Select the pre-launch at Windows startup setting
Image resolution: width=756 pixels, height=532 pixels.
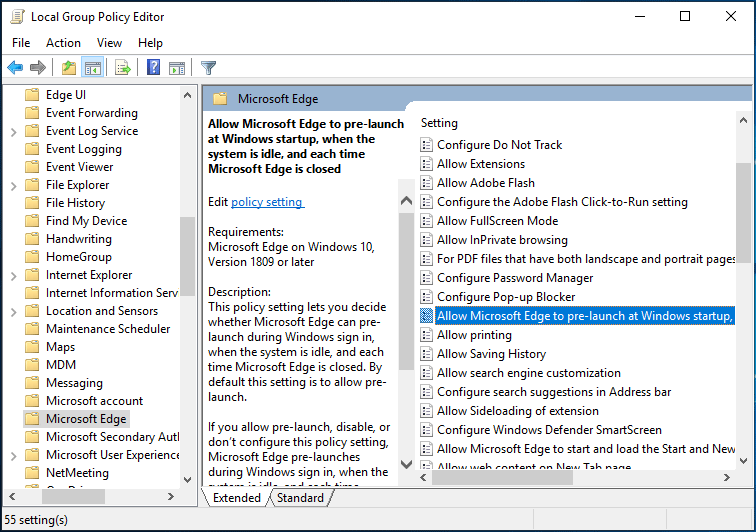[x=585, y=316]
